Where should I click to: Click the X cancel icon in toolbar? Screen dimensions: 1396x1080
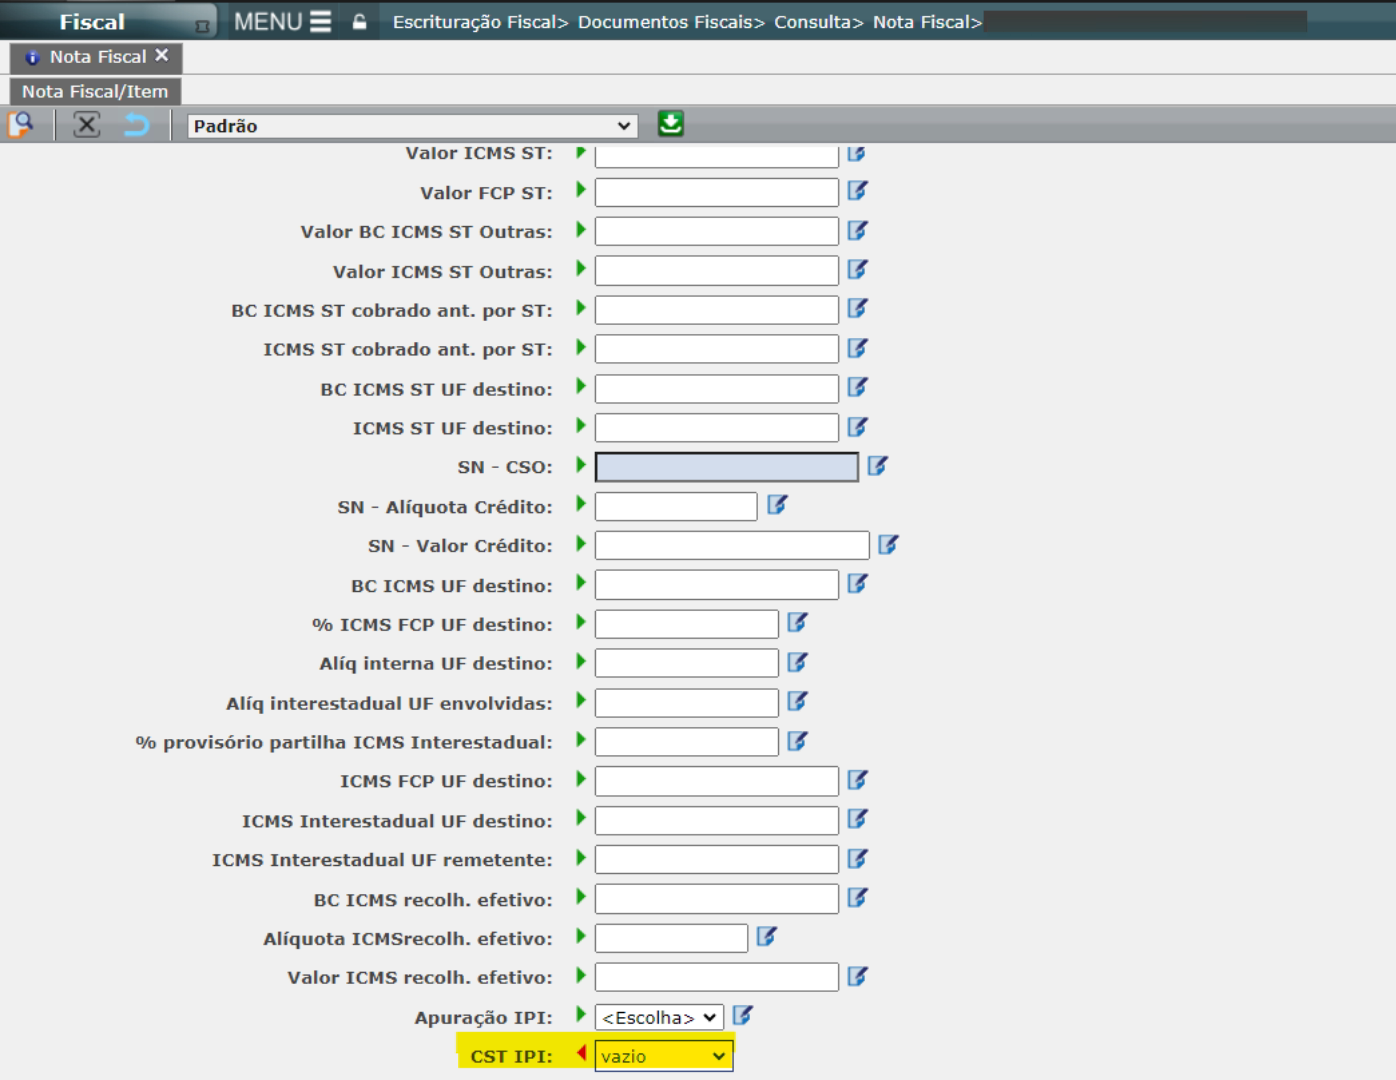coord(87,125)
